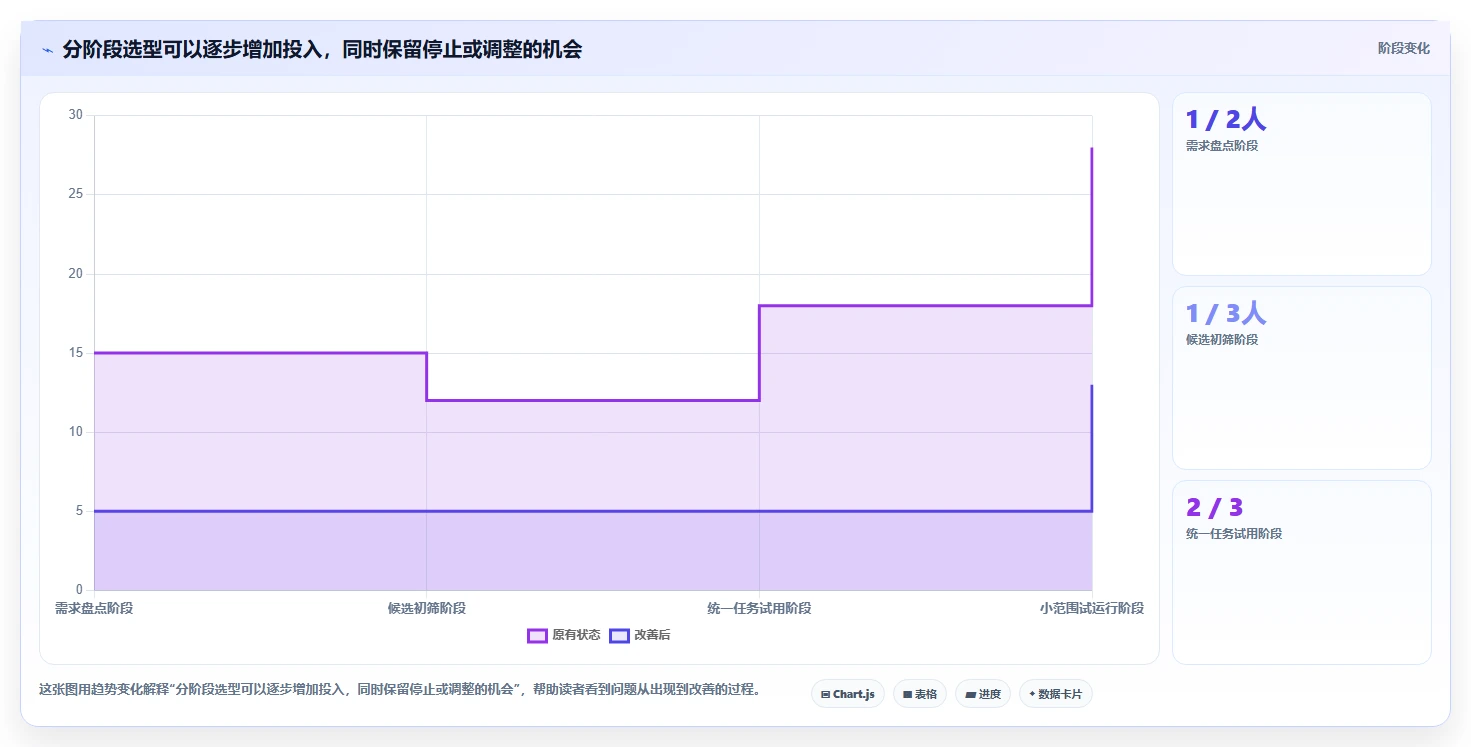Toggle the 原有状态 legend item
This screenshot has height=747, width=1471.
[564, 635]
